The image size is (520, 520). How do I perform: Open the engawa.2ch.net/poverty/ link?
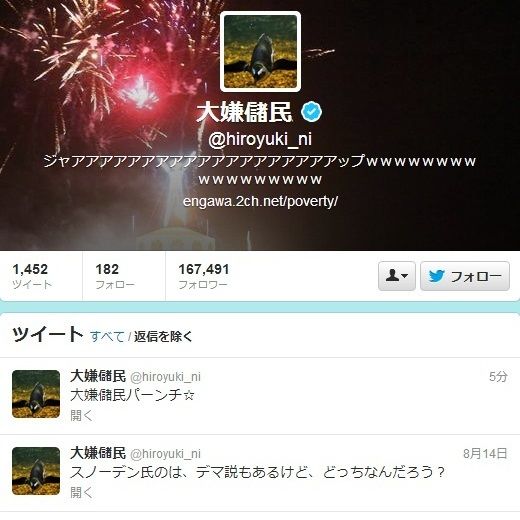tap(260, 201)
